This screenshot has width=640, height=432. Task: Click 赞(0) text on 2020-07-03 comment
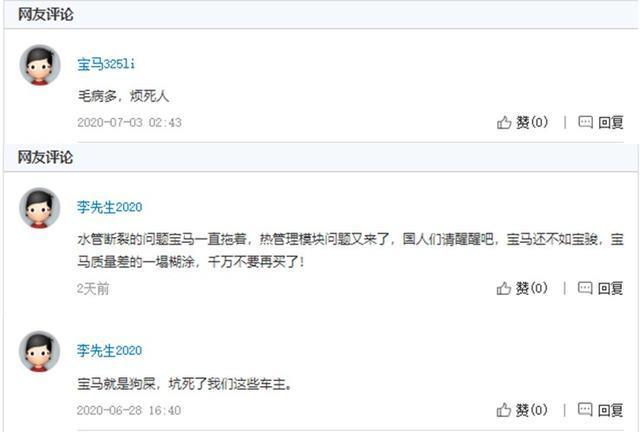pyautogui.click(x=532, y=122)
